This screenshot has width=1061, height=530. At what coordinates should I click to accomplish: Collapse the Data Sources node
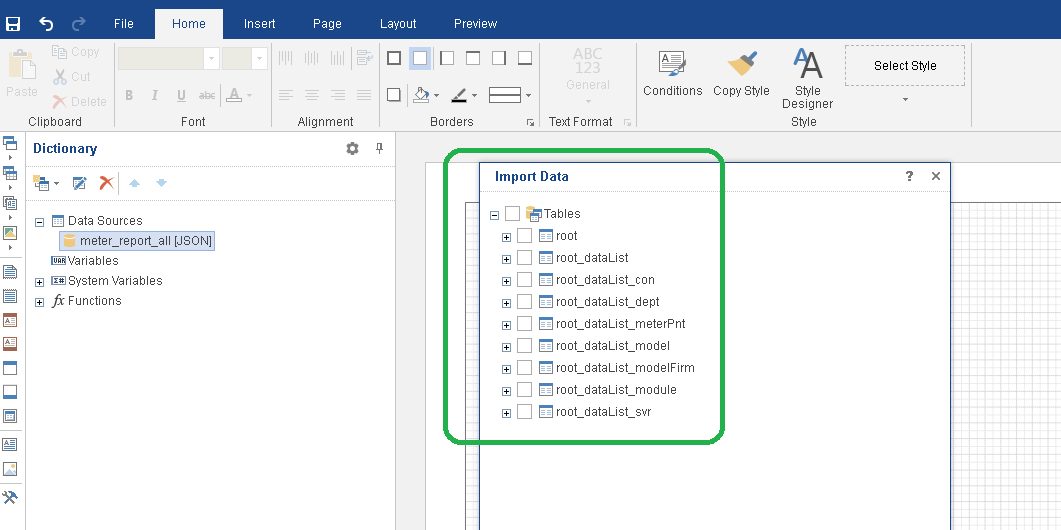(39, 222)
